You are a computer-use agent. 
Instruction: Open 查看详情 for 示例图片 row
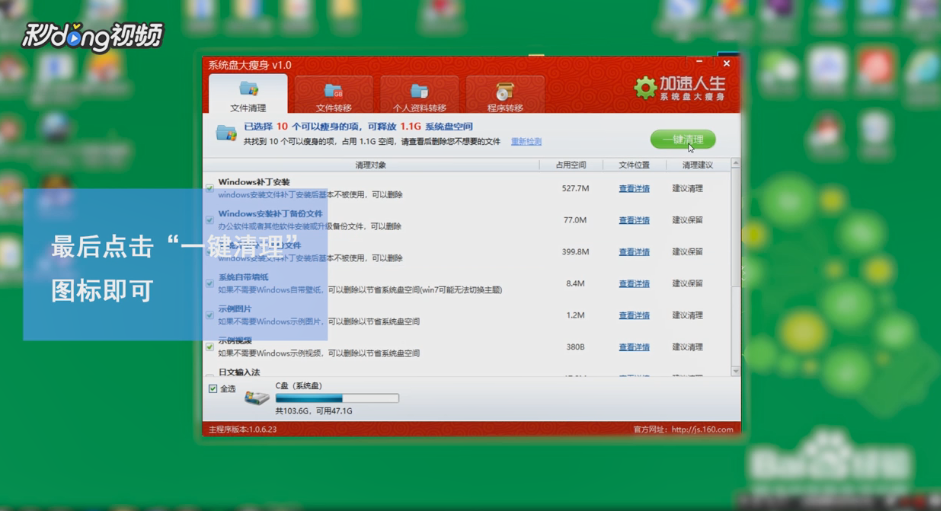(634, 315)
